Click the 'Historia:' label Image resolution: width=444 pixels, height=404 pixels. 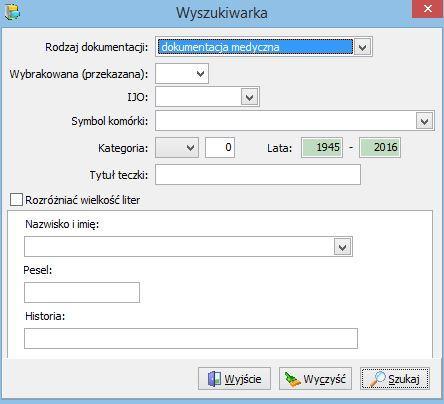(x=45, y=316)
